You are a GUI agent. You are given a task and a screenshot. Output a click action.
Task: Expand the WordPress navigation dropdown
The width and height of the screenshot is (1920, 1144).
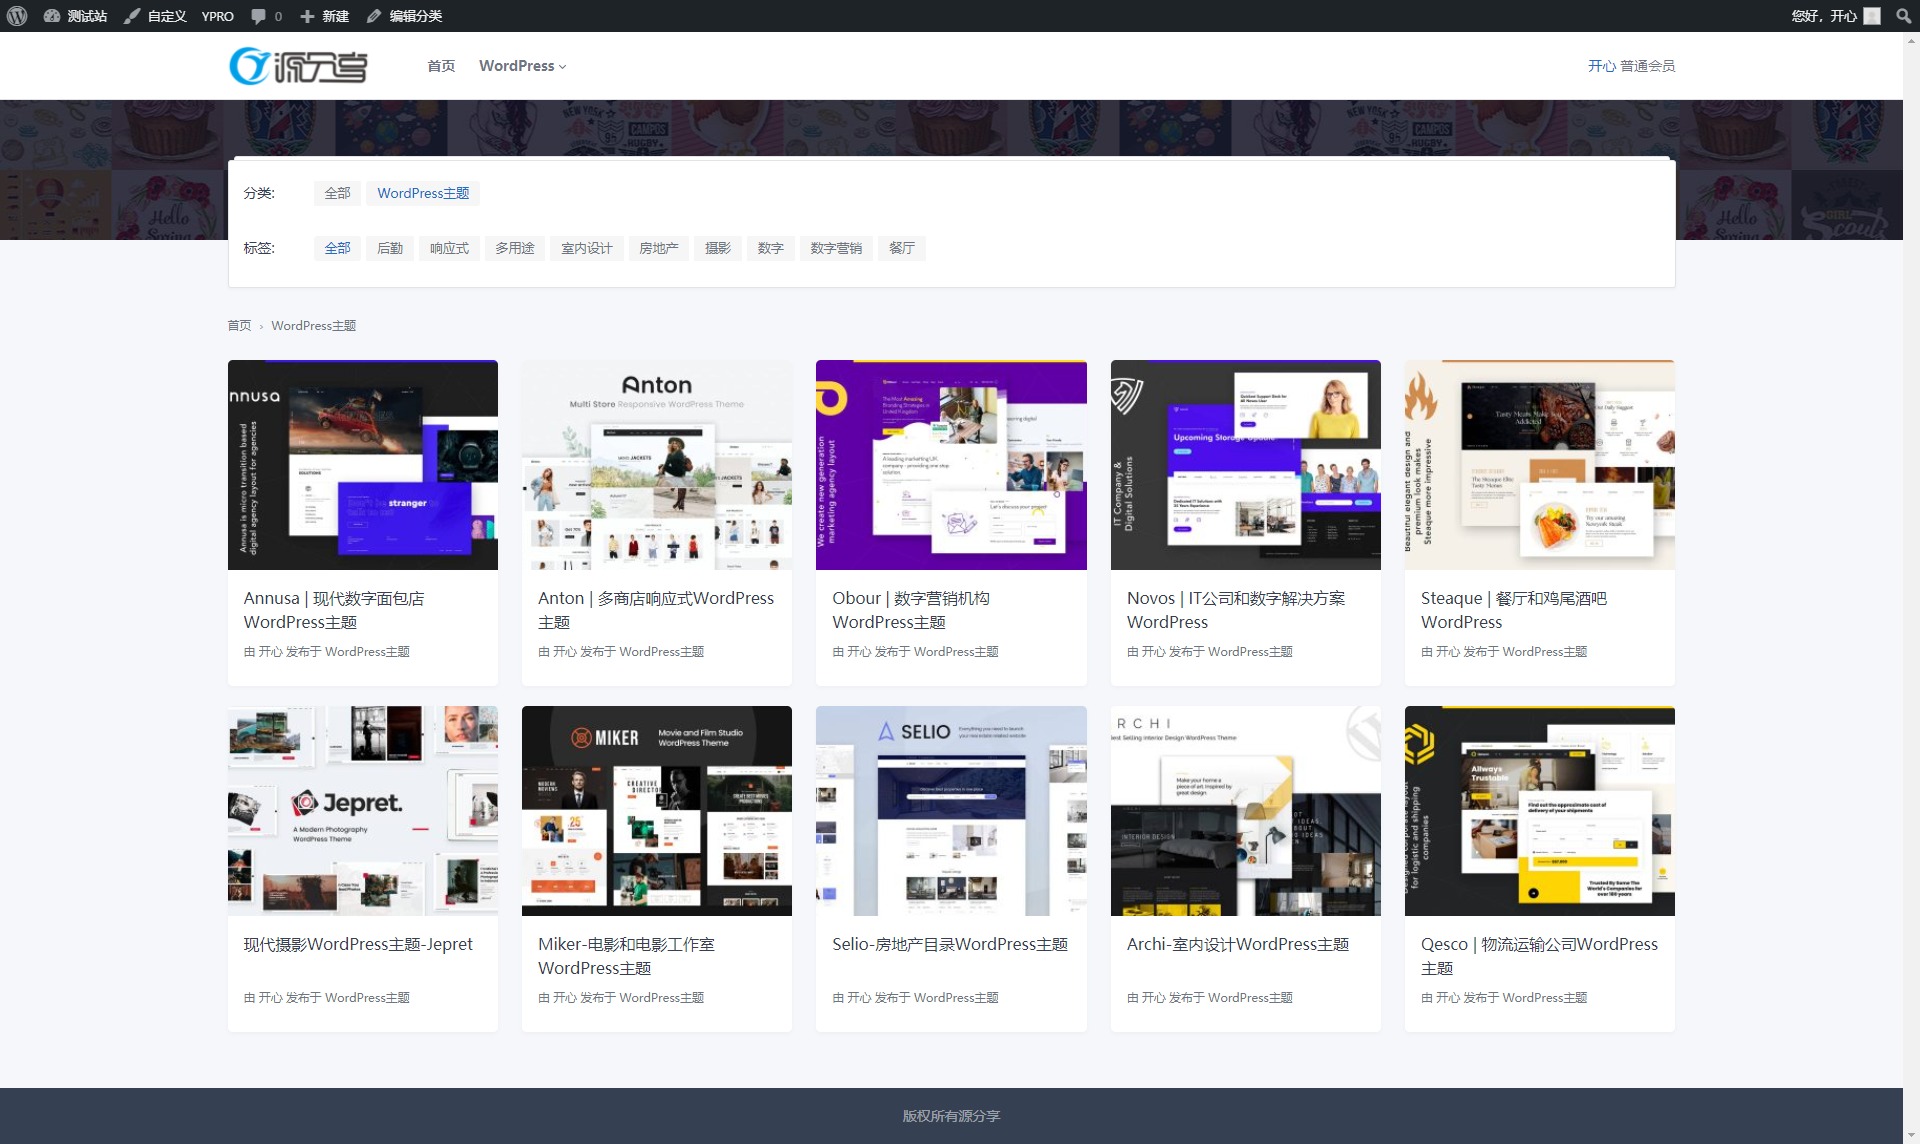click(x=522, y=66)
